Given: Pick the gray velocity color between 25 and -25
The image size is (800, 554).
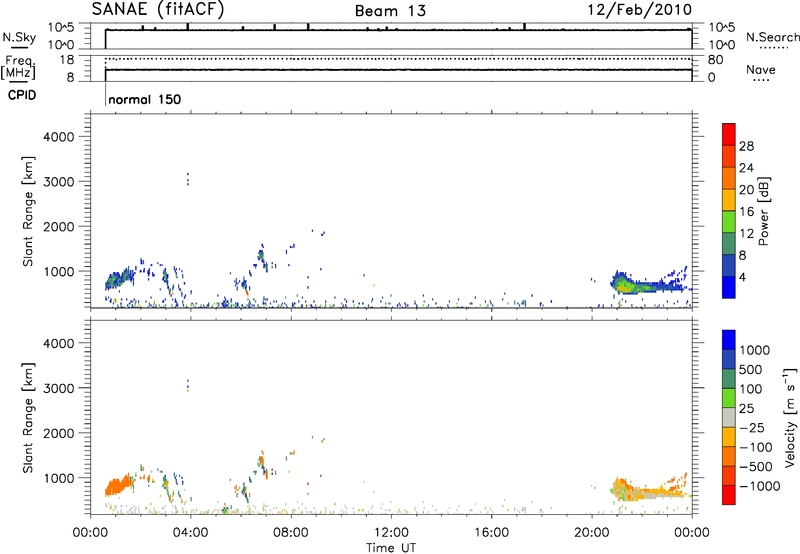Looking at the screenshot, I should tap(729, 417).
